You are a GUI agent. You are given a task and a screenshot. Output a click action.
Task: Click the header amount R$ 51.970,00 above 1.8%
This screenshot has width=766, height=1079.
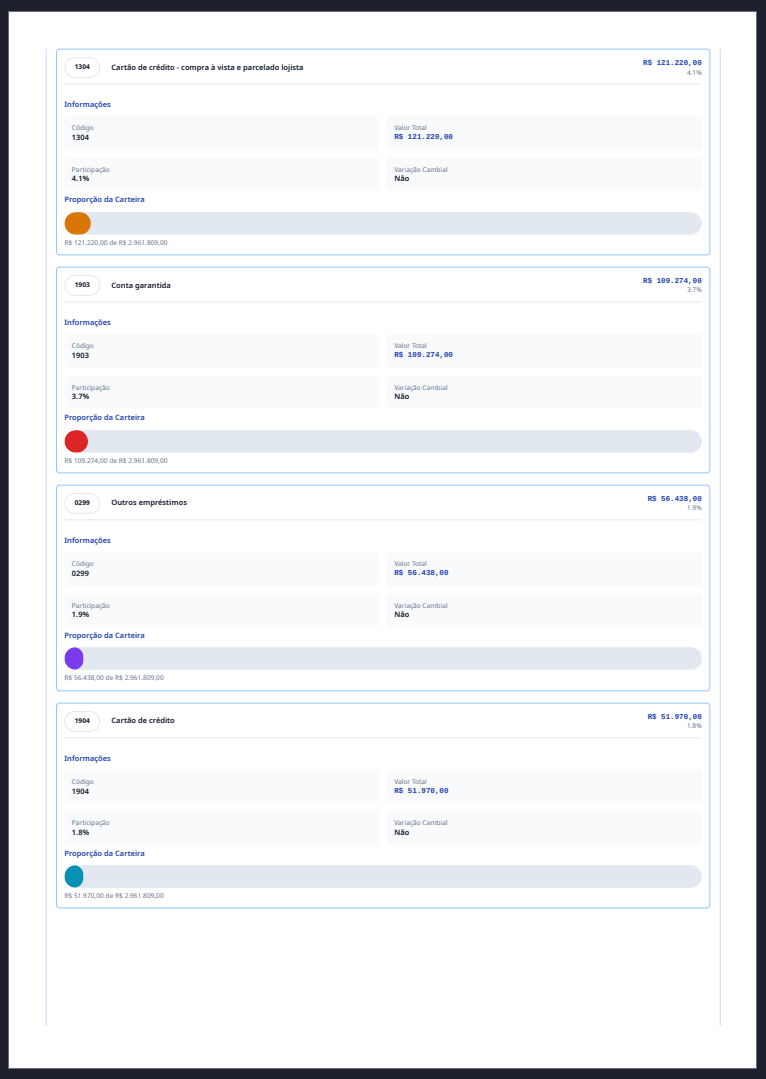674,717
